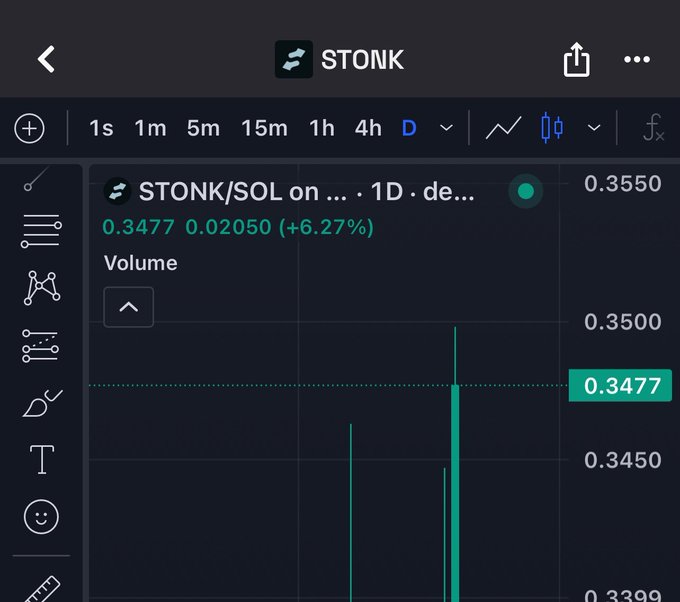The height and width of the screenshot is (602, 680).
Task: Open the emoji smiley icons tool
Action: [x=41, y=517]
